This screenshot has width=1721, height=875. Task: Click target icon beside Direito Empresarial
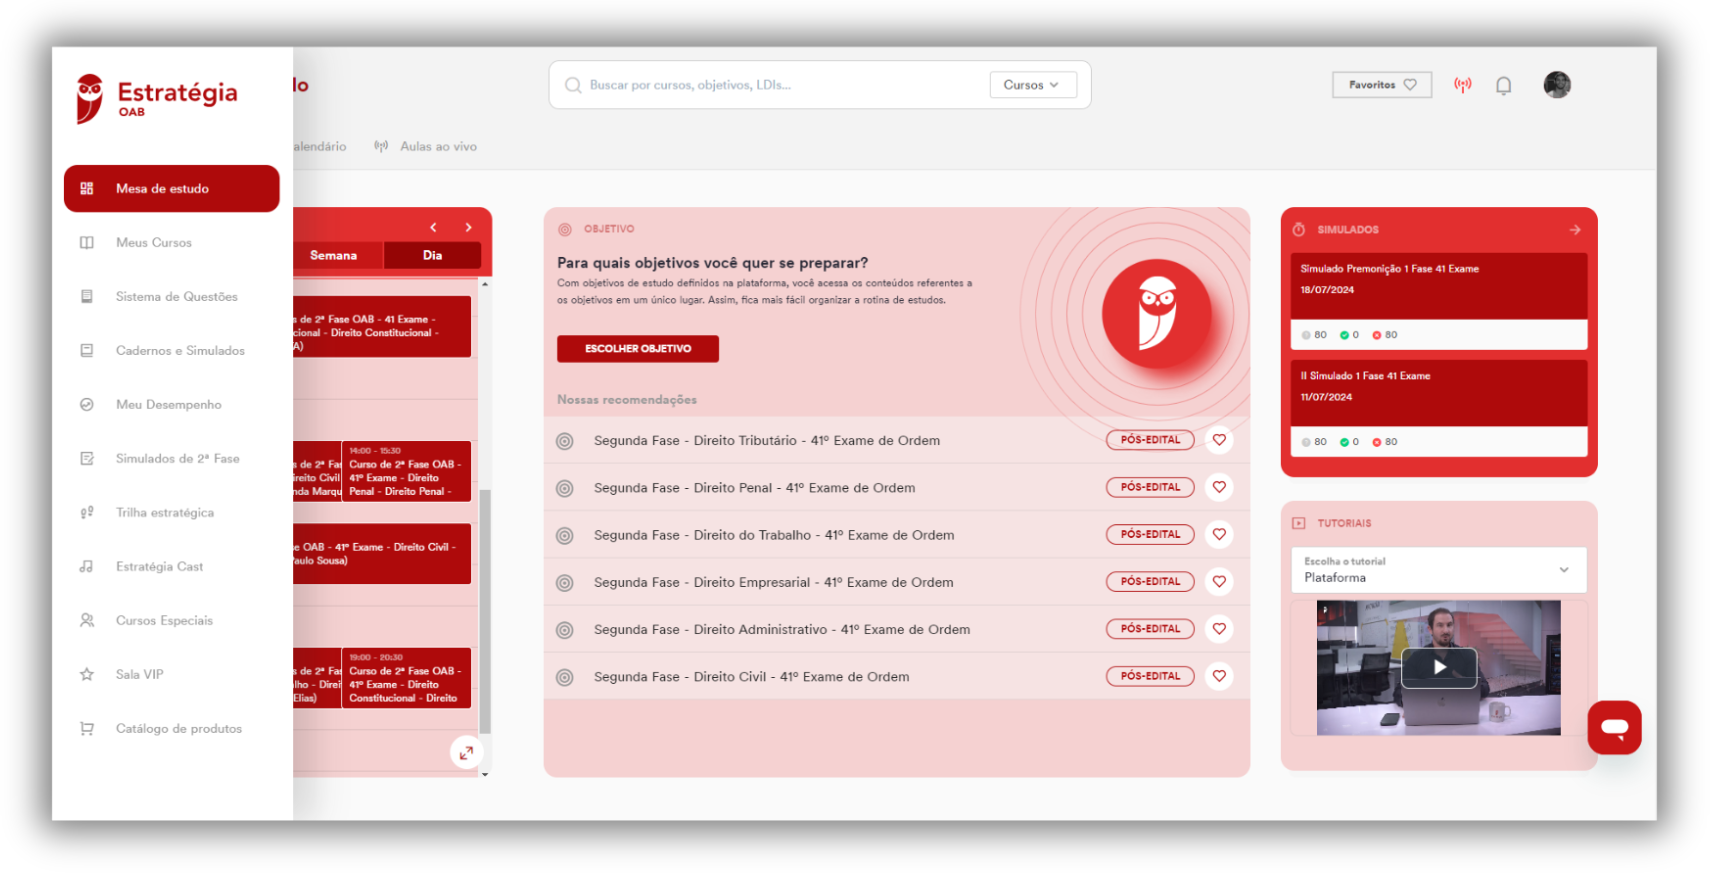pyautogui.click(x=565, y=582)
